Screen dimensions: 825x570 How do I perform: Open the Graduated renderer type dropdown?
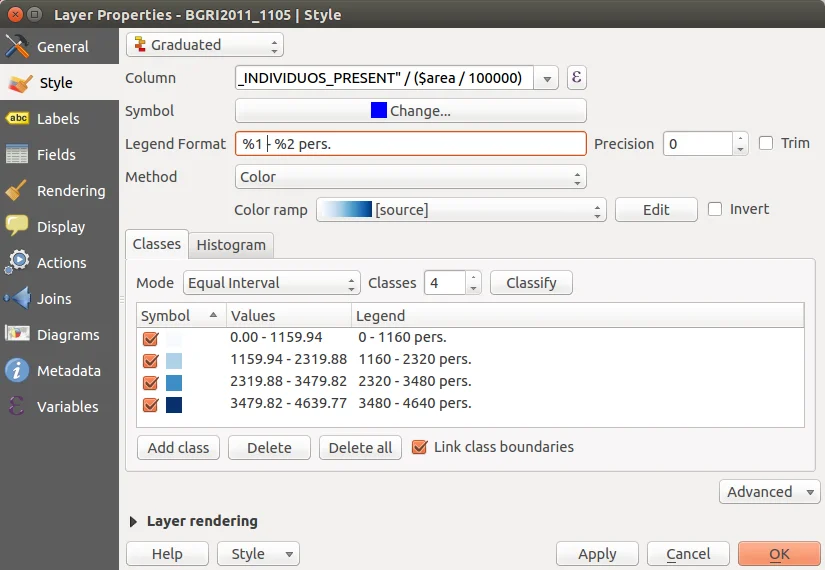point(205,45)
